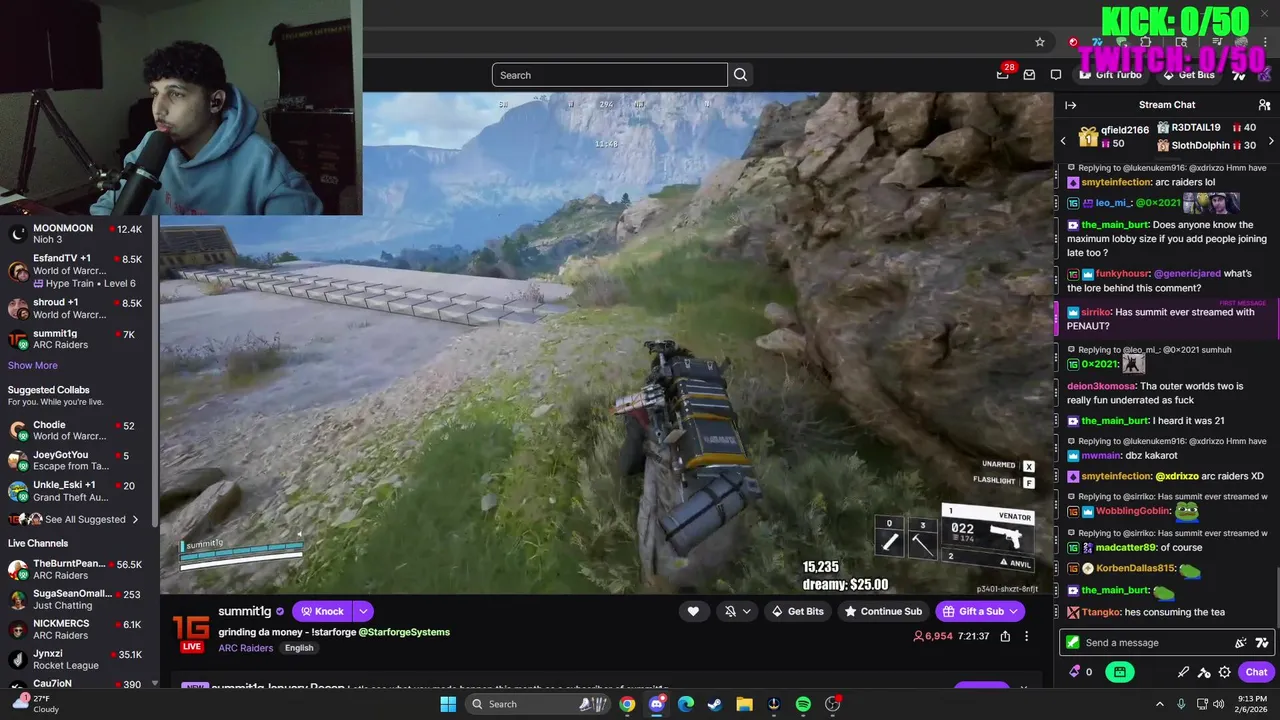Open browser extensions puzzle icon
The height and width of the screenshot is (720, 1280).
(1146, 42)
